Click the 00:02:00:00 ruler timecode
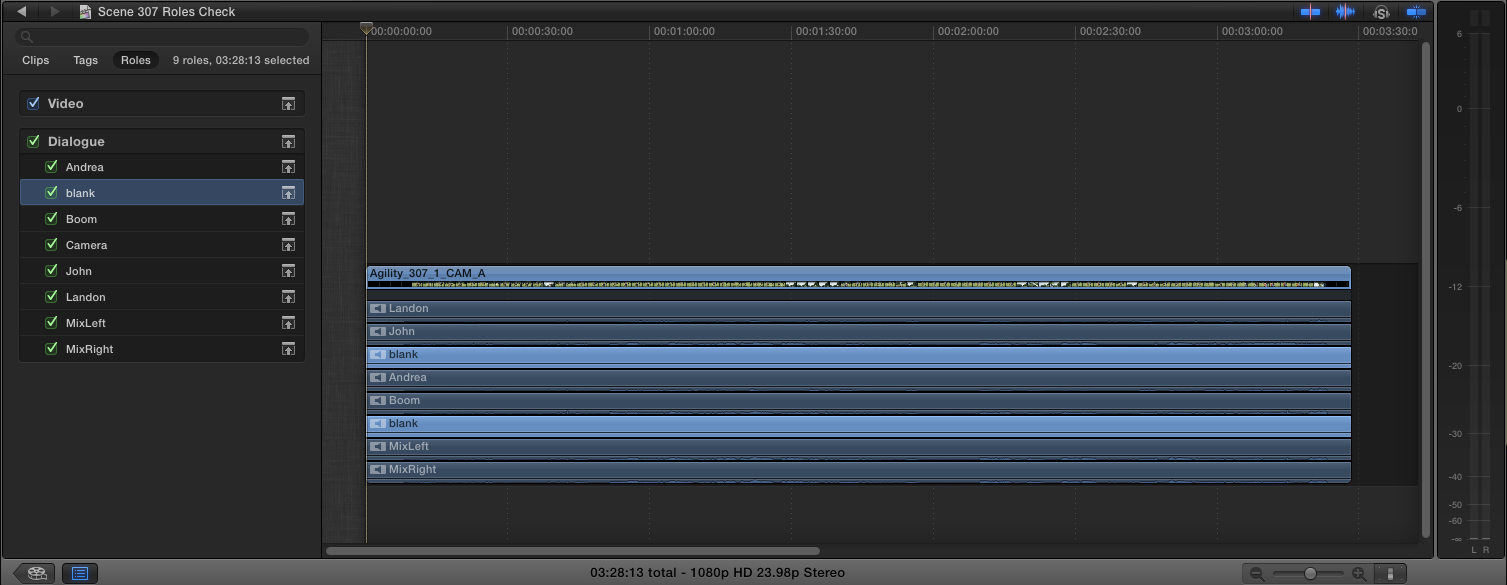 tap(968, 31)
